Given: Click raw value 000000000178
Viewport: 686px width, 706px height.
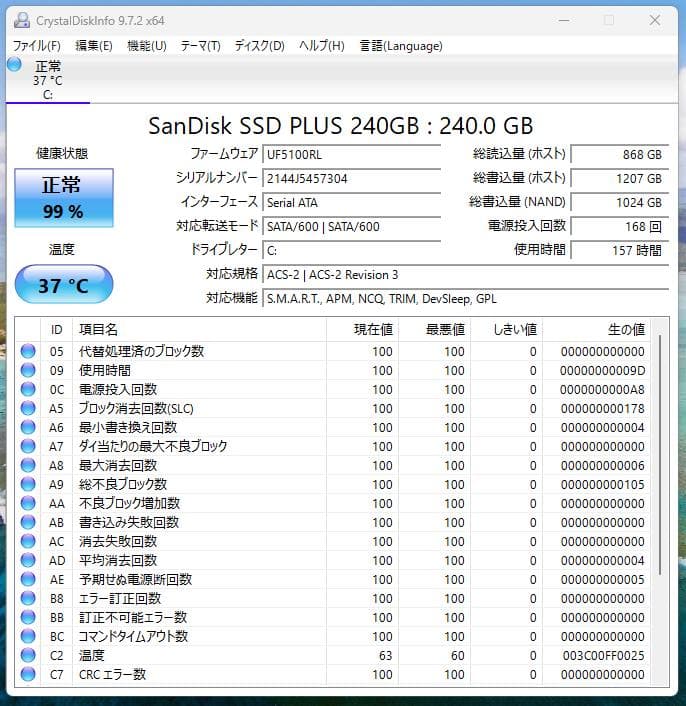Looking at the screenshot, I should click(x=603, y=408).
